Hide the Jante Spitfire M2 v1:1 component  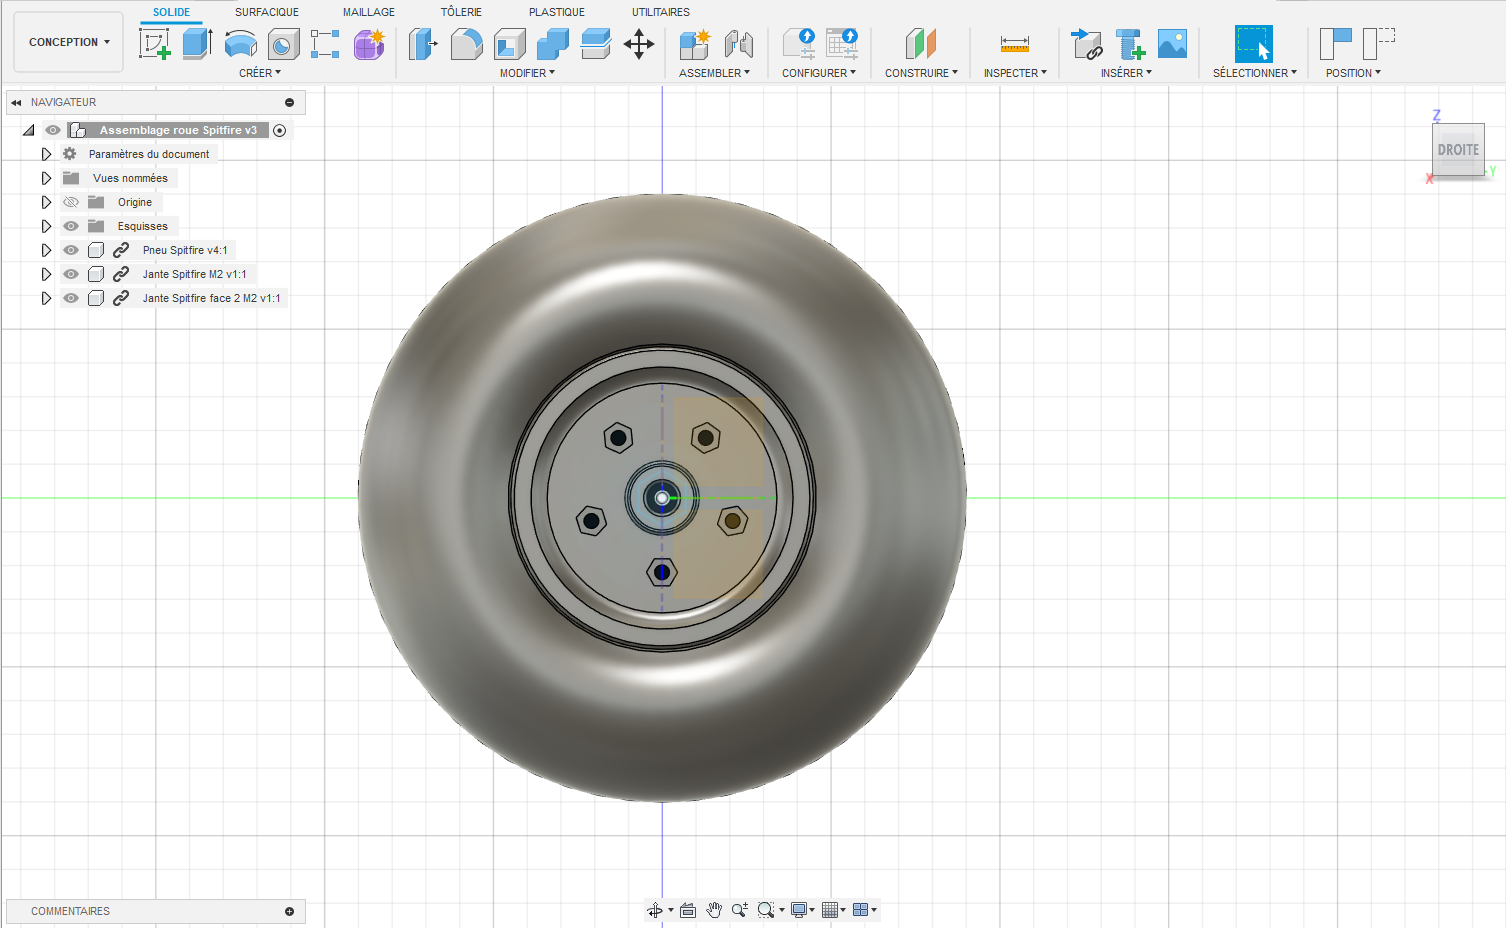coord(71,274)
